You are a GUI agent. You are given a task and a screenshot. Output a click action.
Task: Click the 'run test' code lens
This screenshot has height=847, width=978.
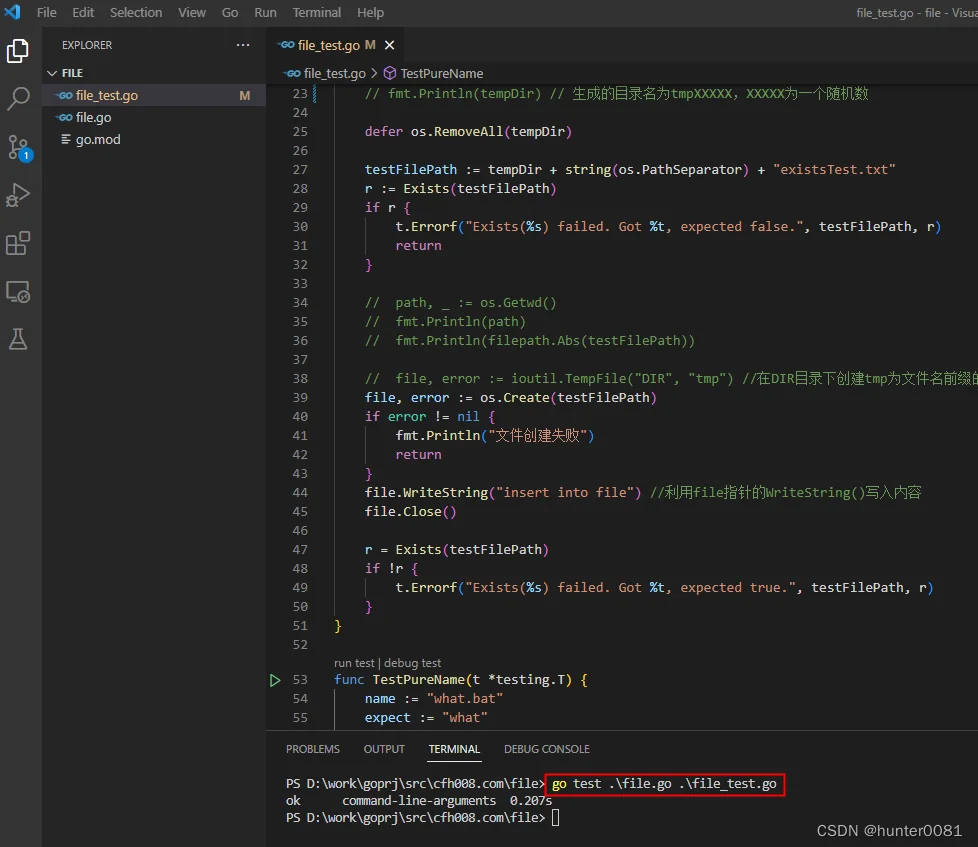pos(354,663)
